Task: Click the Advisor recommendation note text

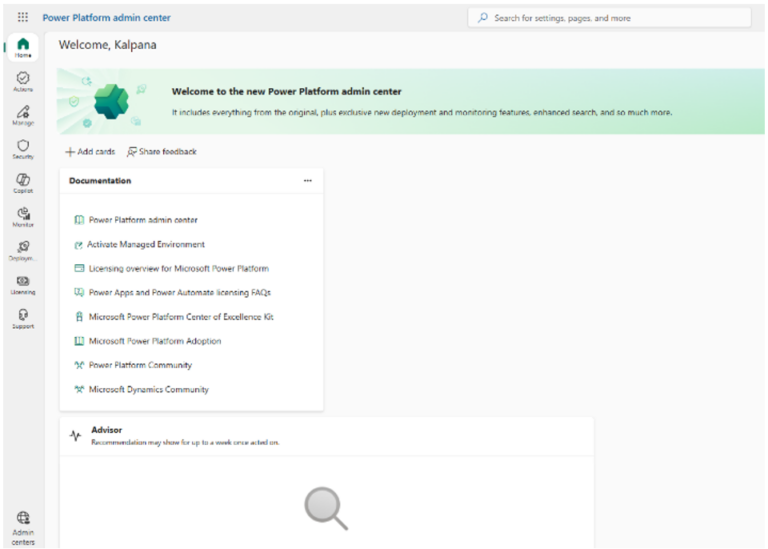Action: point(185,442)
